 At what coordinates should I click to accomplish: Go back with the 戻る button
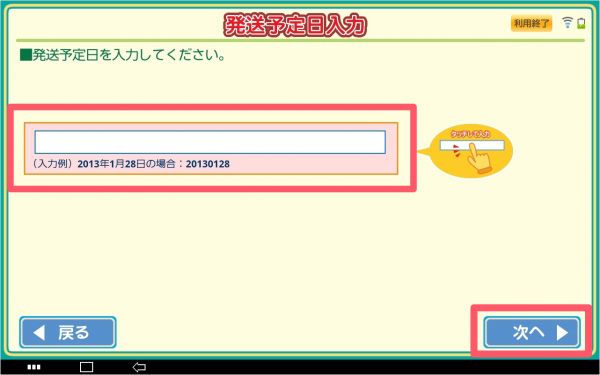(x=68, y=333)
